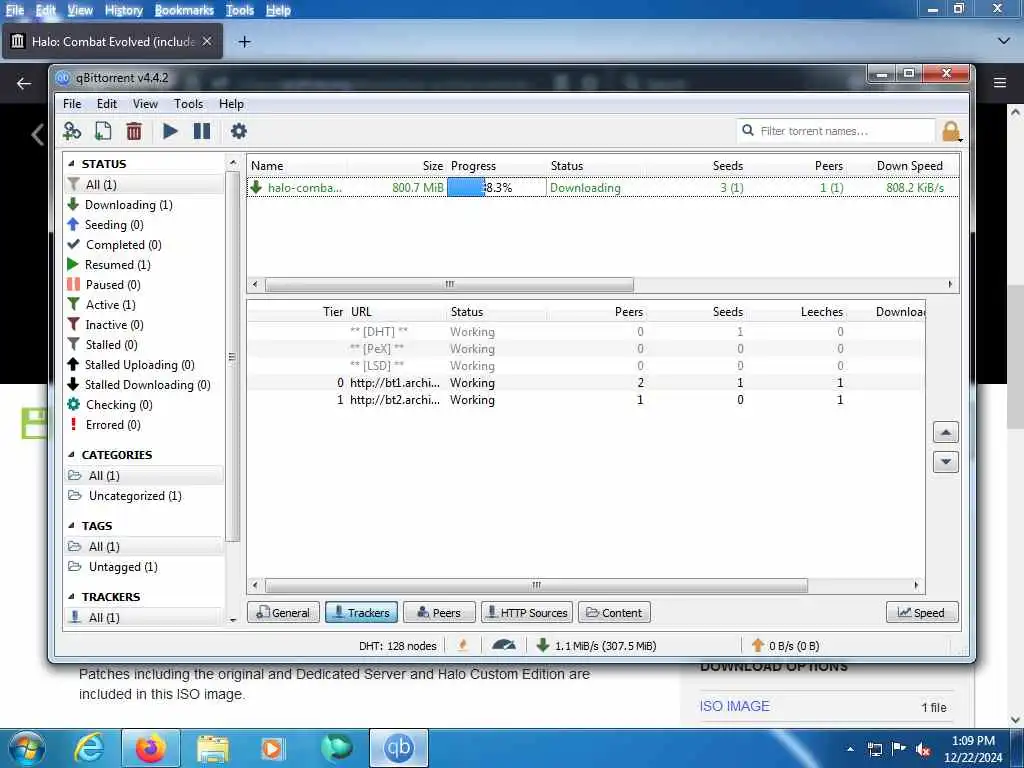Click the orange upload speed arrow in status bar
1024x768 pixels.
point(758,645)
